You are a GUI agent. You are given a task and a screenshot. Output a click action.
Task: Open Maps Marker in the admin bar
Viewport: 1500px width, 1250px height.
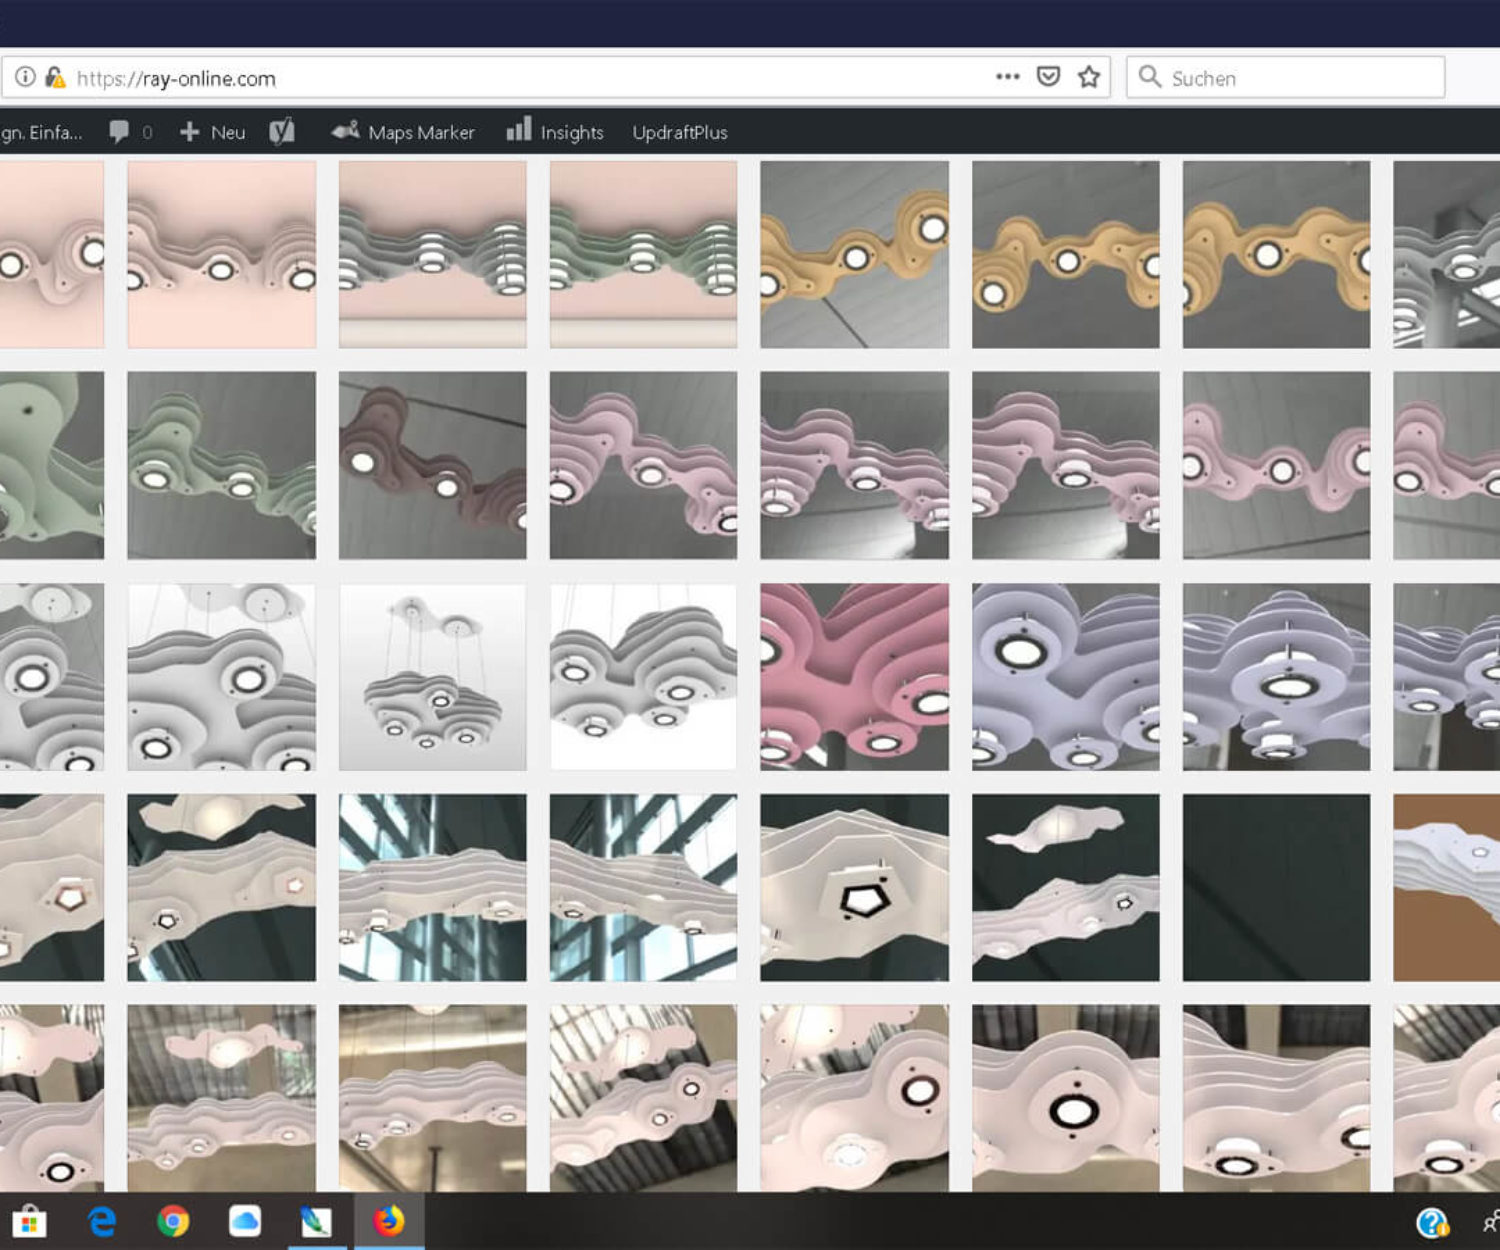[x=403, y=132]
